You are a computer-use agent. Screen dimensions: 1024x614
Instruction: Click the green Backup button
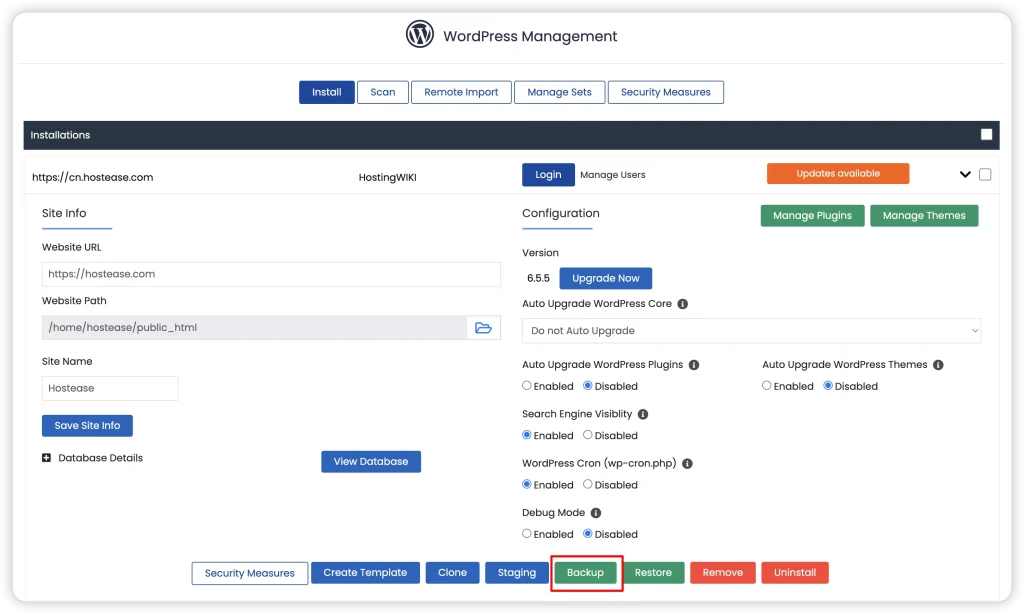coord(585,573)
